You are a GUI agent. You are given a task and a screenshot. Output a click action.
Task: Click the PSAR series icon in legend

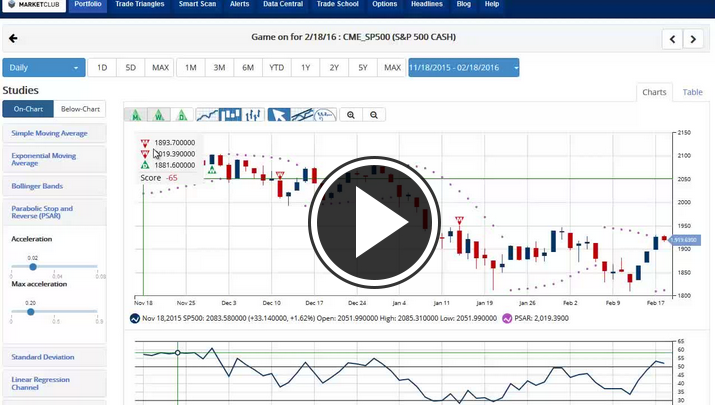tap(507, 318)
